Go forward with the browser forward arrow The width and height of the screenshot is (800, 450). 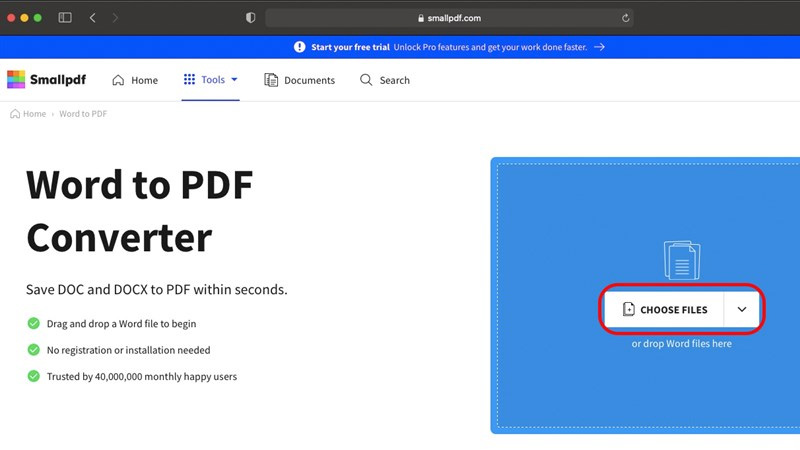(115, 18)
